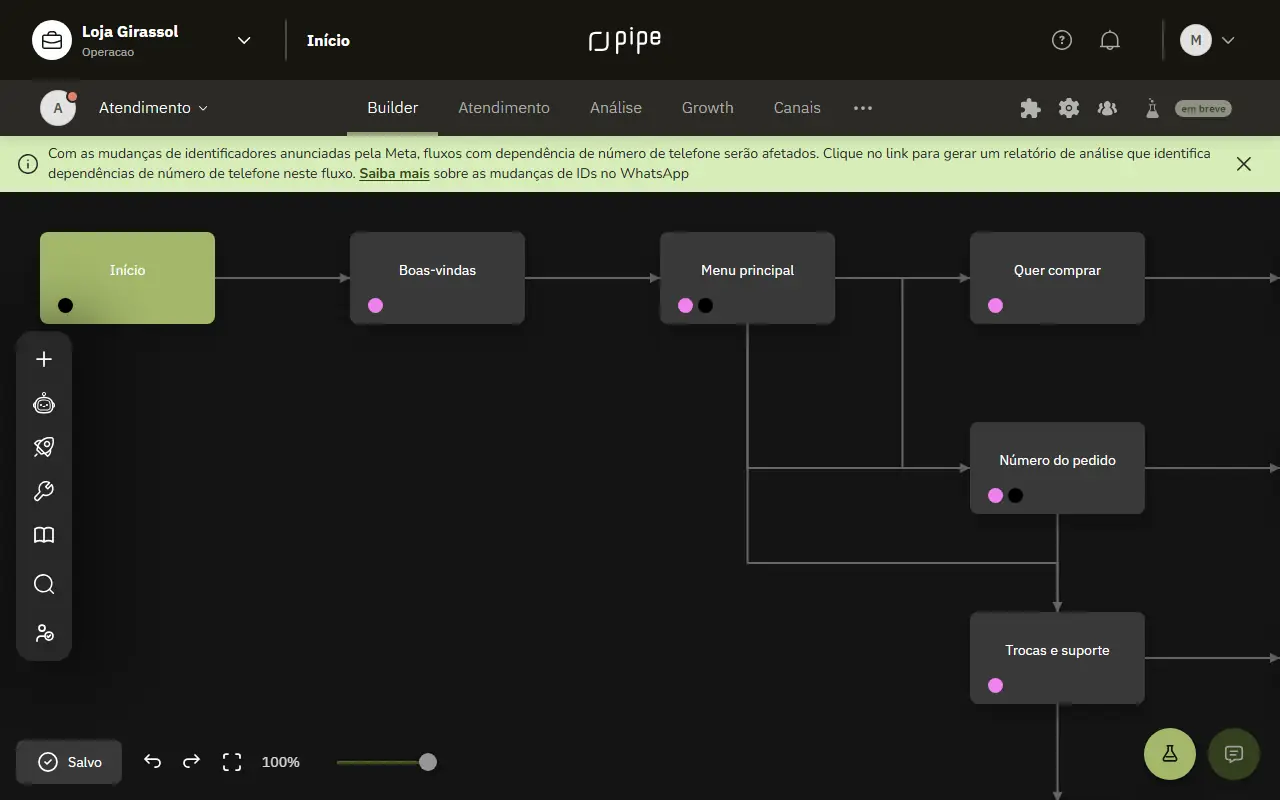Open the user profile M dropdown
Viewport: 1280px width, 800px height.
tap(1207, 40)
